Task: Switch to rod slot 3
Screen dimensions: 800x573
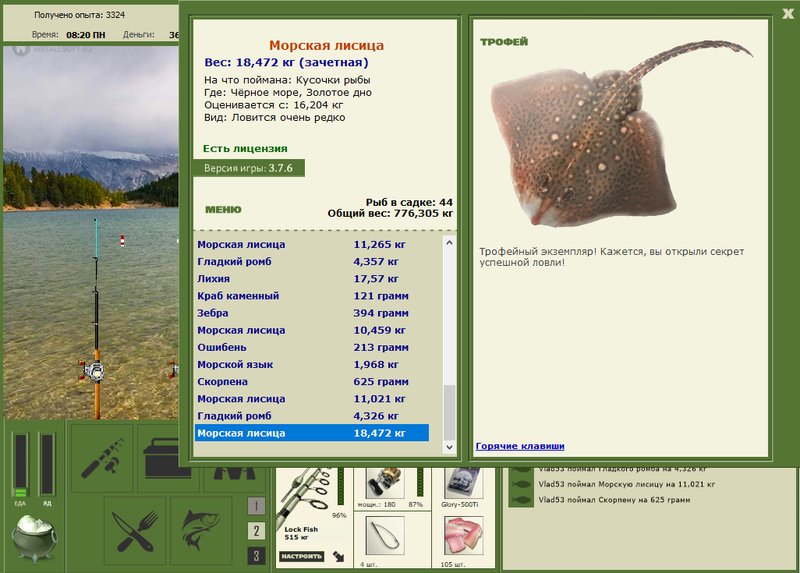Action: click(x=256, y=555)
